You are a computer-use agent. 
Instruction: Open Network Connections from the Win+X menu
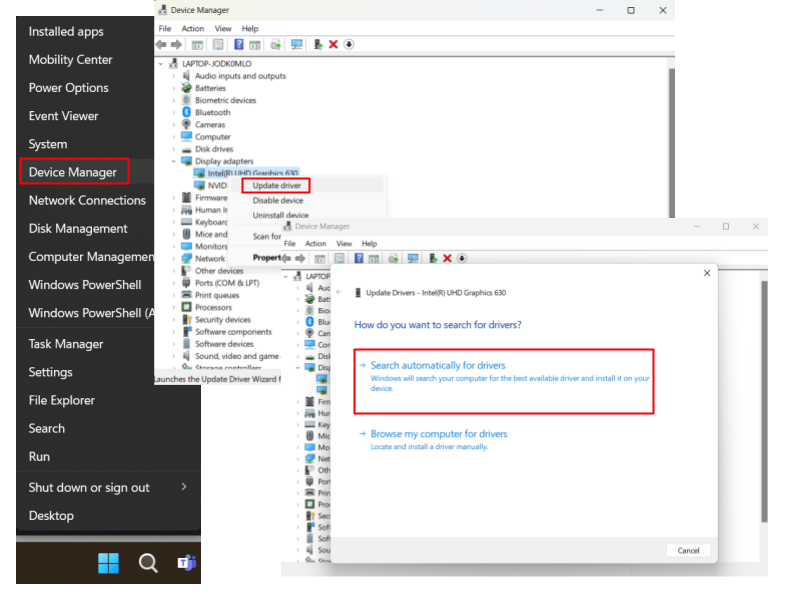pos(87,201)
